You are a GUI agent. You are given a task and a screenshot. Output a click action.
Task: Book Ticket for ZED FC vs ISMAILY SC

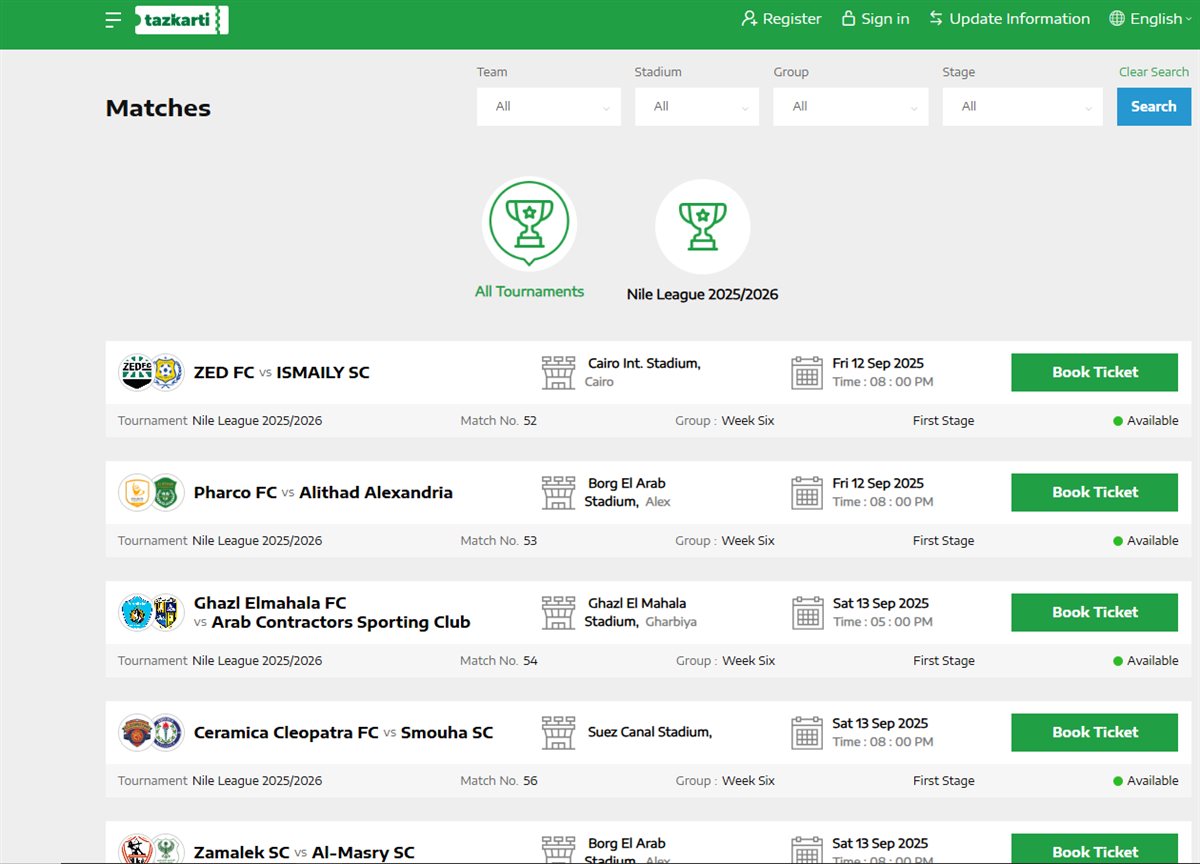click(x=1095, y=372)
